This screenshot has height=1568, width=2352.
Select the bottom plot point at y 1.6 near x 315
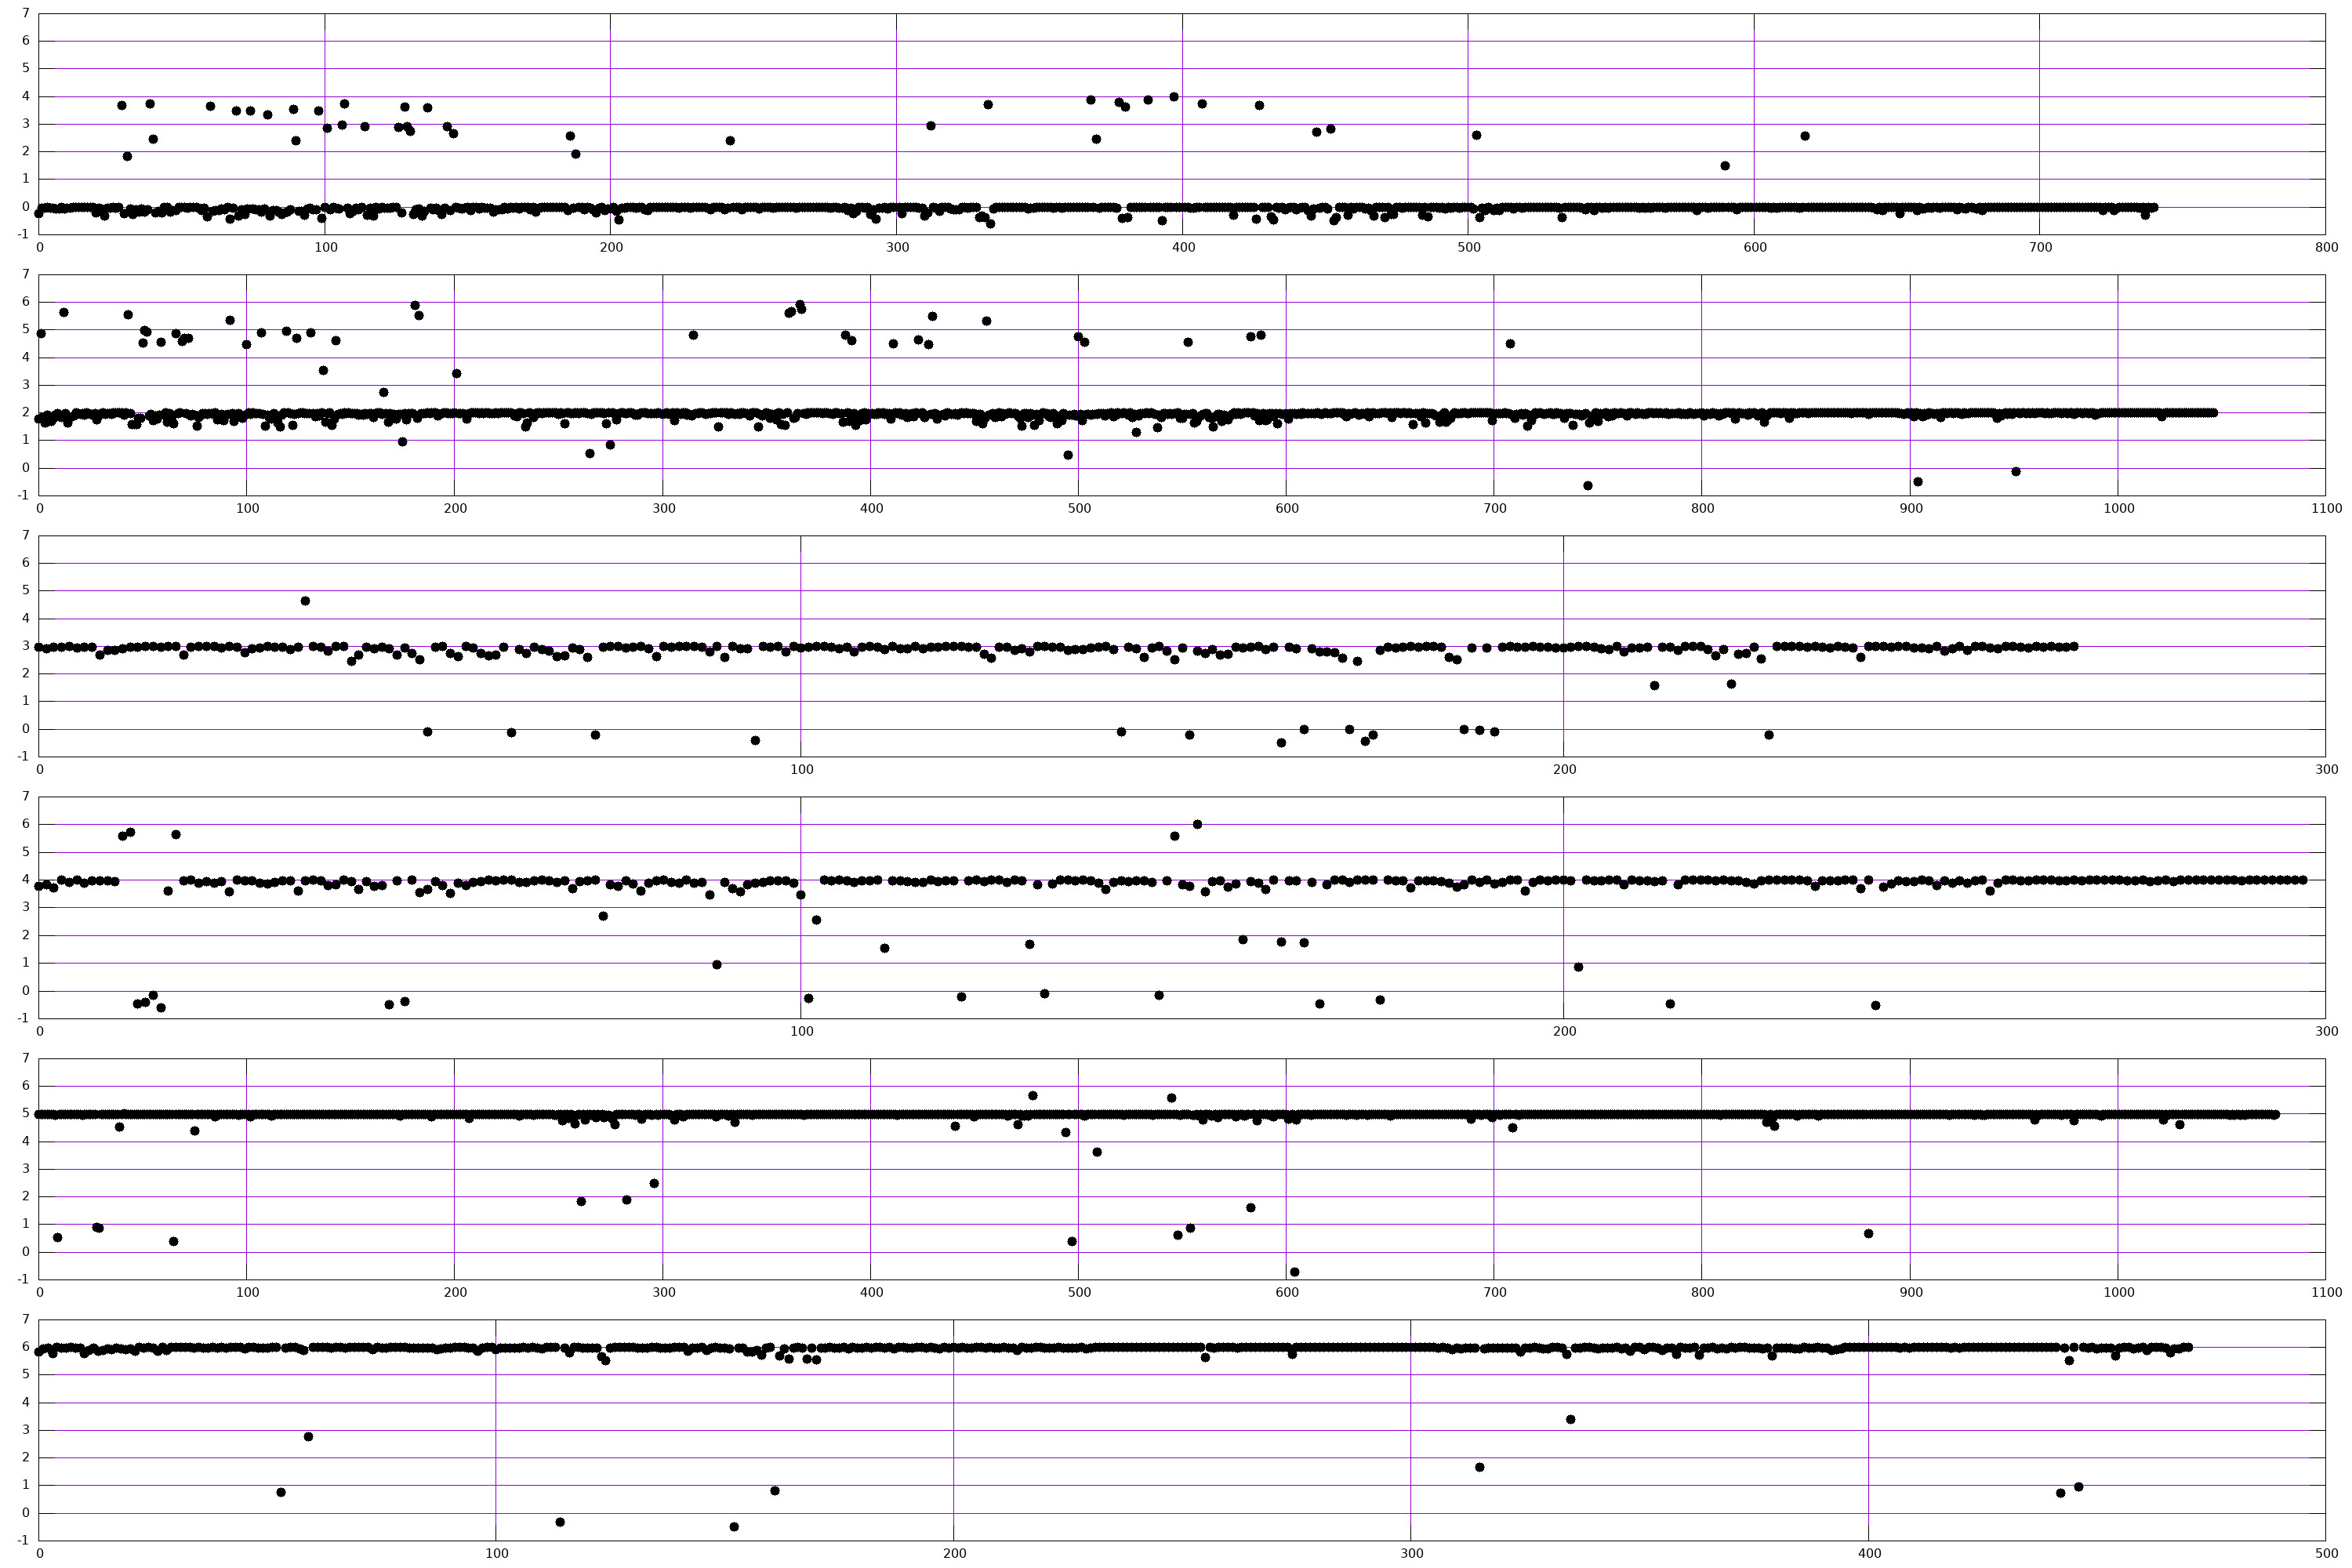1480,1468
